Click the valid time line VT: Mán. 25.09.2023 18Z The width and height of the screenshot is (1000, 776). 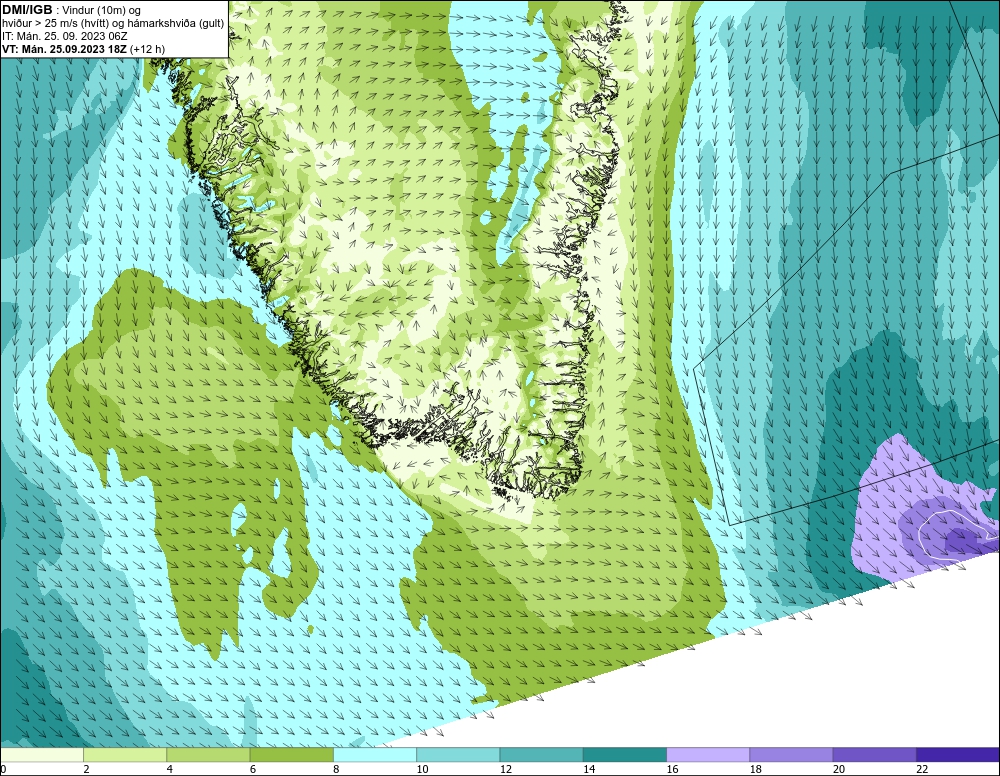(x=84, y=49)
